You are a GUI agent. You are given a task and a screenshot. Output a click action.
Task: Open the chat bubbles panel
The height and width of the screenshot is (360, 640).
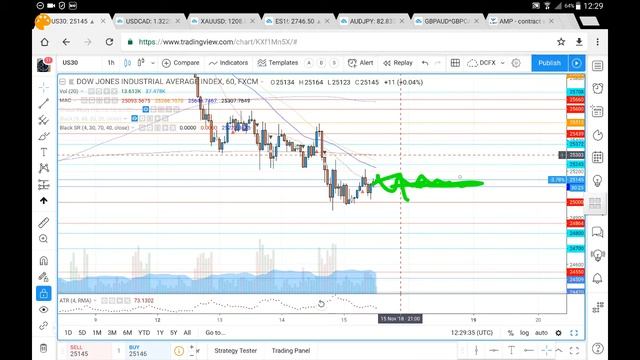pos(598,232)
